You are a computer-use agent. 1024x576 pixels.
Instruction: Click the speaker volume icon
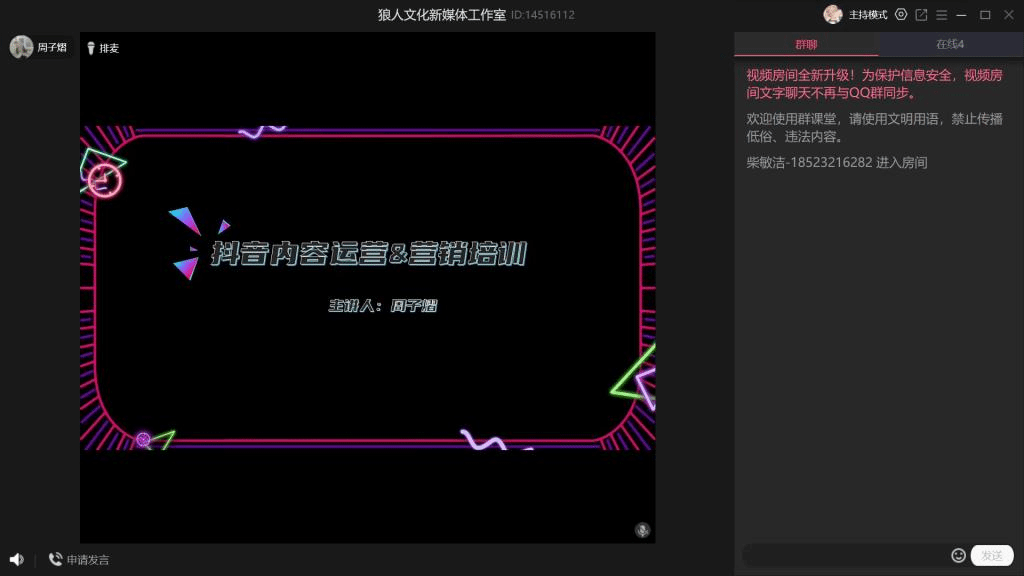pyautogui.click(x=16, y=560)
